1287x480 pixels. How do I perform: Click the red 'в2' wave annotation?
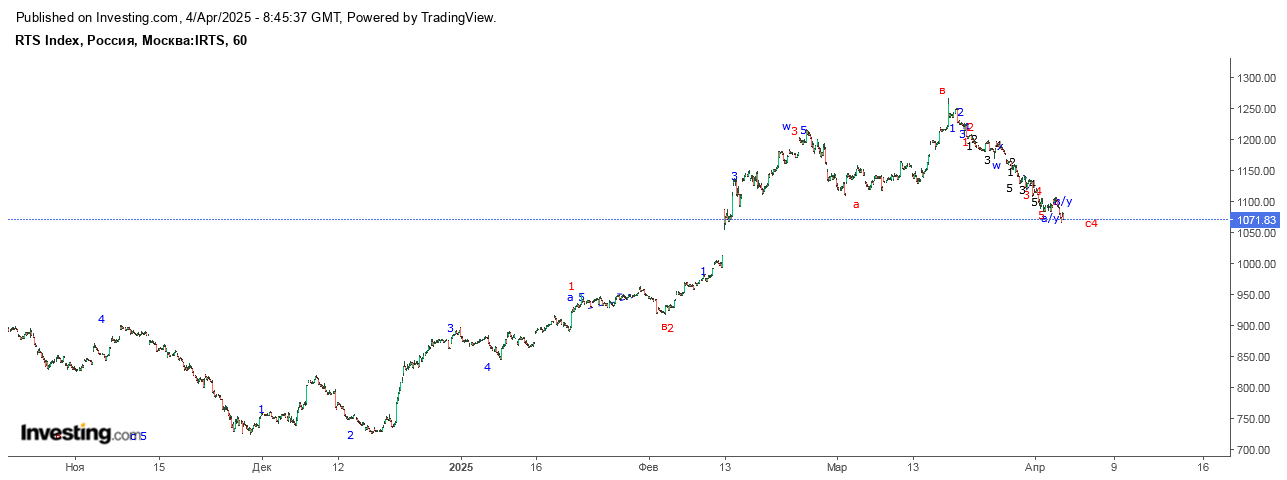point(667,327)
